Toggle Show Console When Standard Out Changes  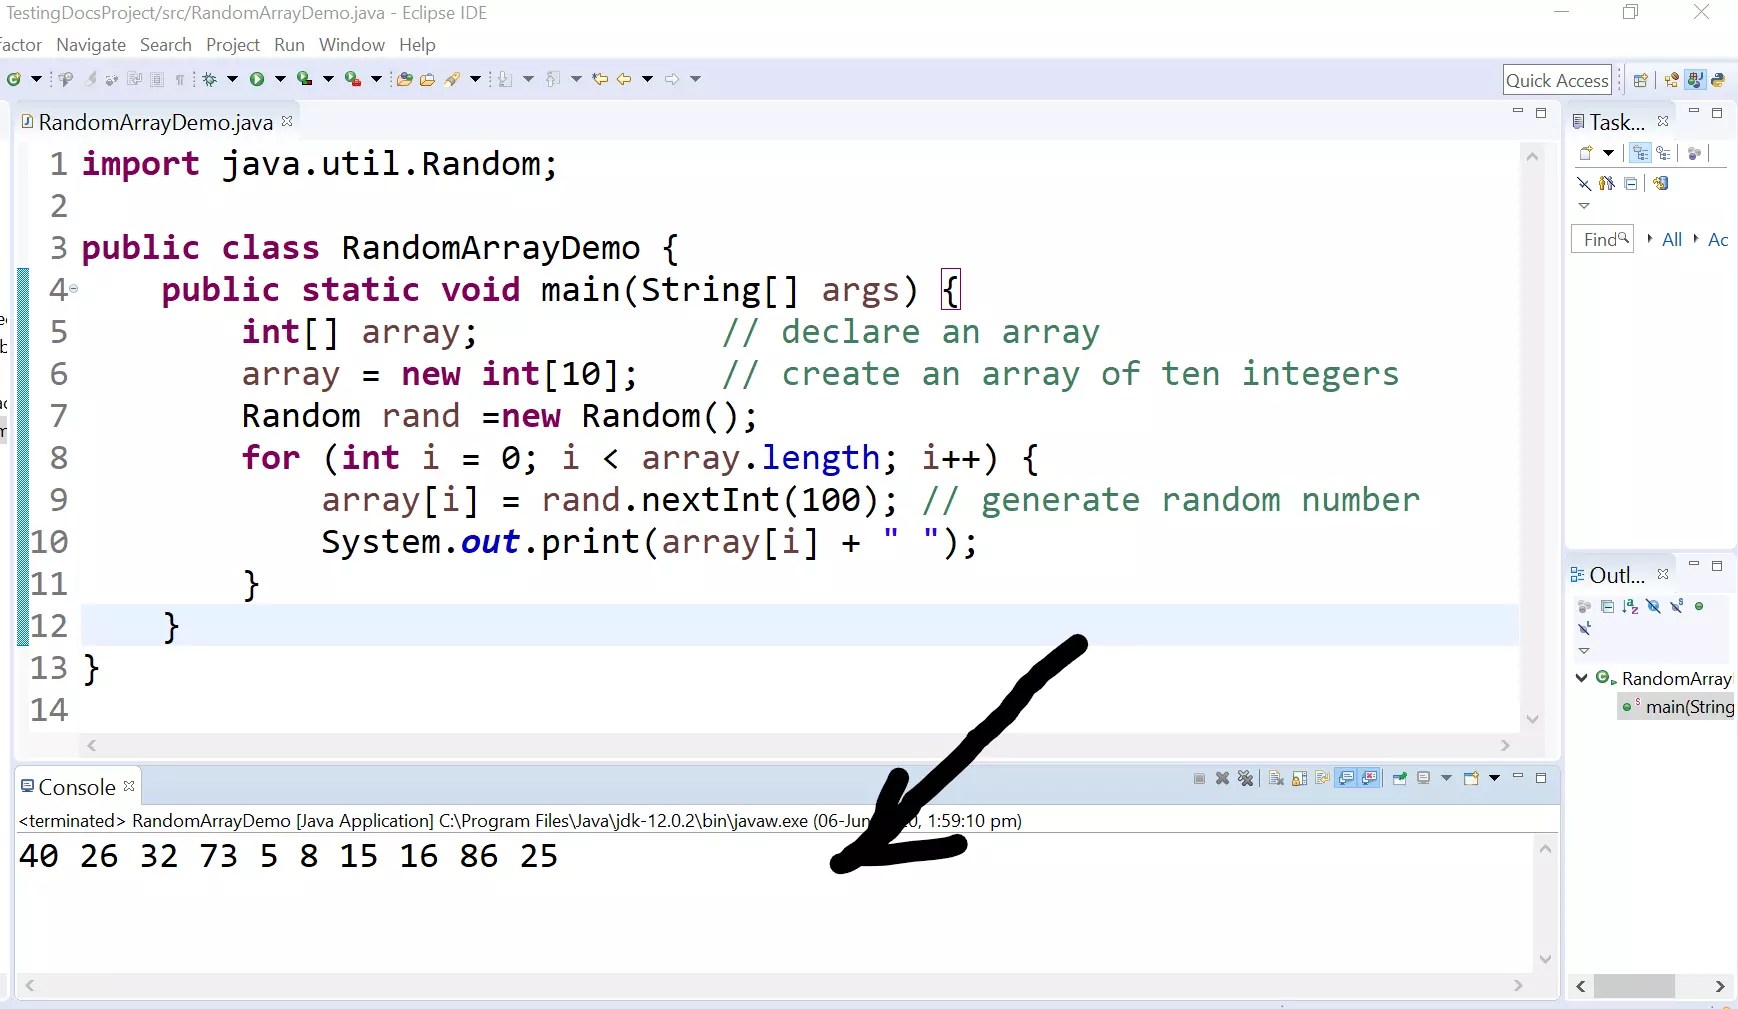1348,779
